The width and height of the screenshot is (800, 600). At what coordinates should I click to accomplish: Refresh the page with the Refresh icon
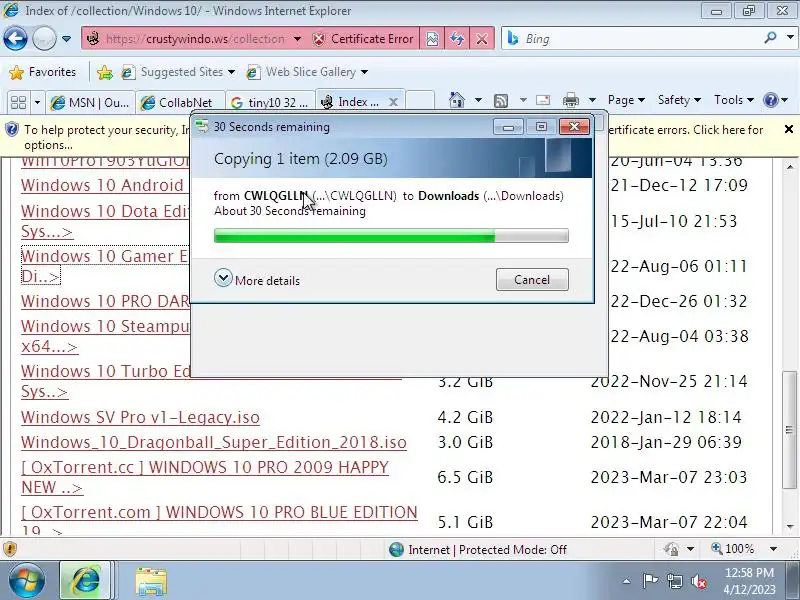tap(457, 39)
